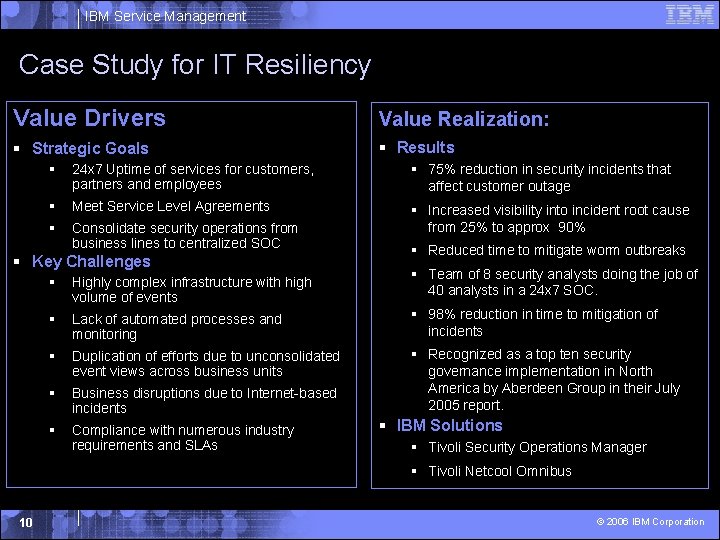
Task: Select 'Consolidate security operations' bullet text
Action: [185, 236]
